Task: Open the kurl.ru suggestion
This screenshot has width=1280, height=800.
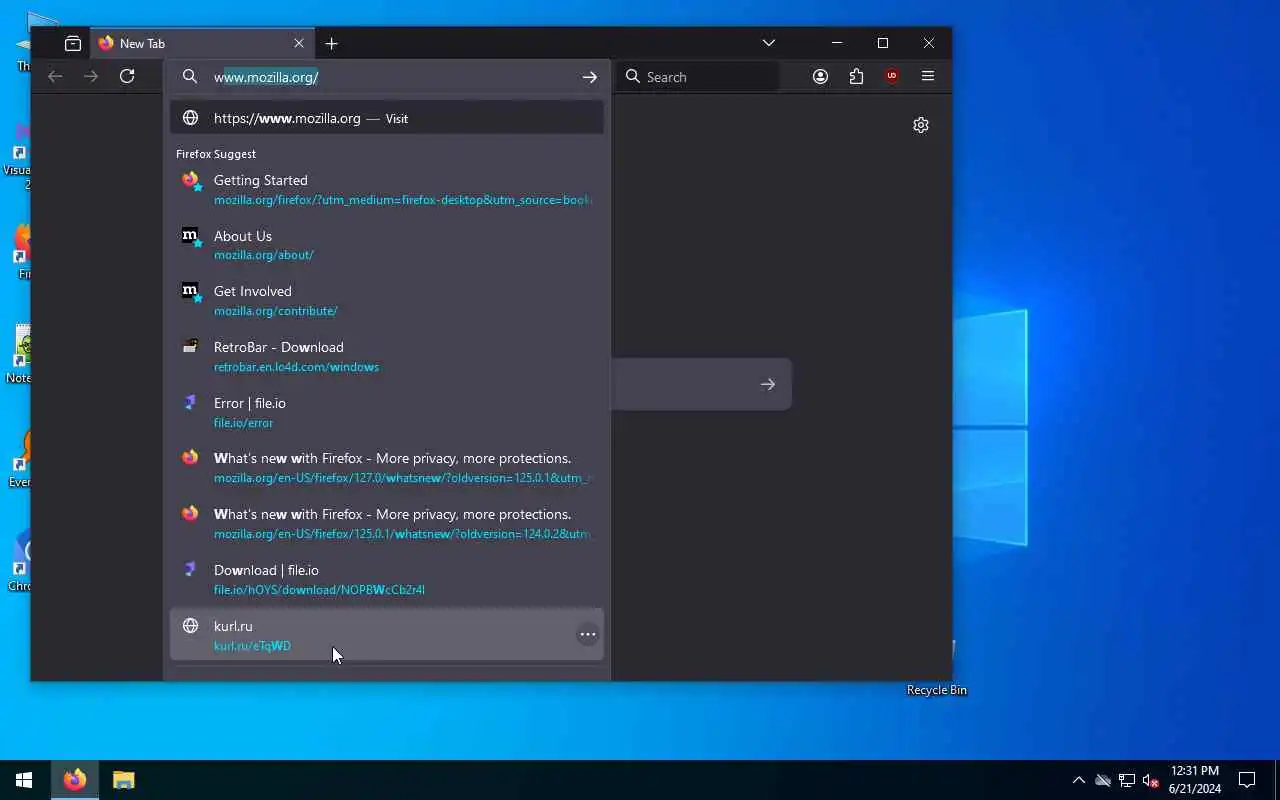Action: 387,634
